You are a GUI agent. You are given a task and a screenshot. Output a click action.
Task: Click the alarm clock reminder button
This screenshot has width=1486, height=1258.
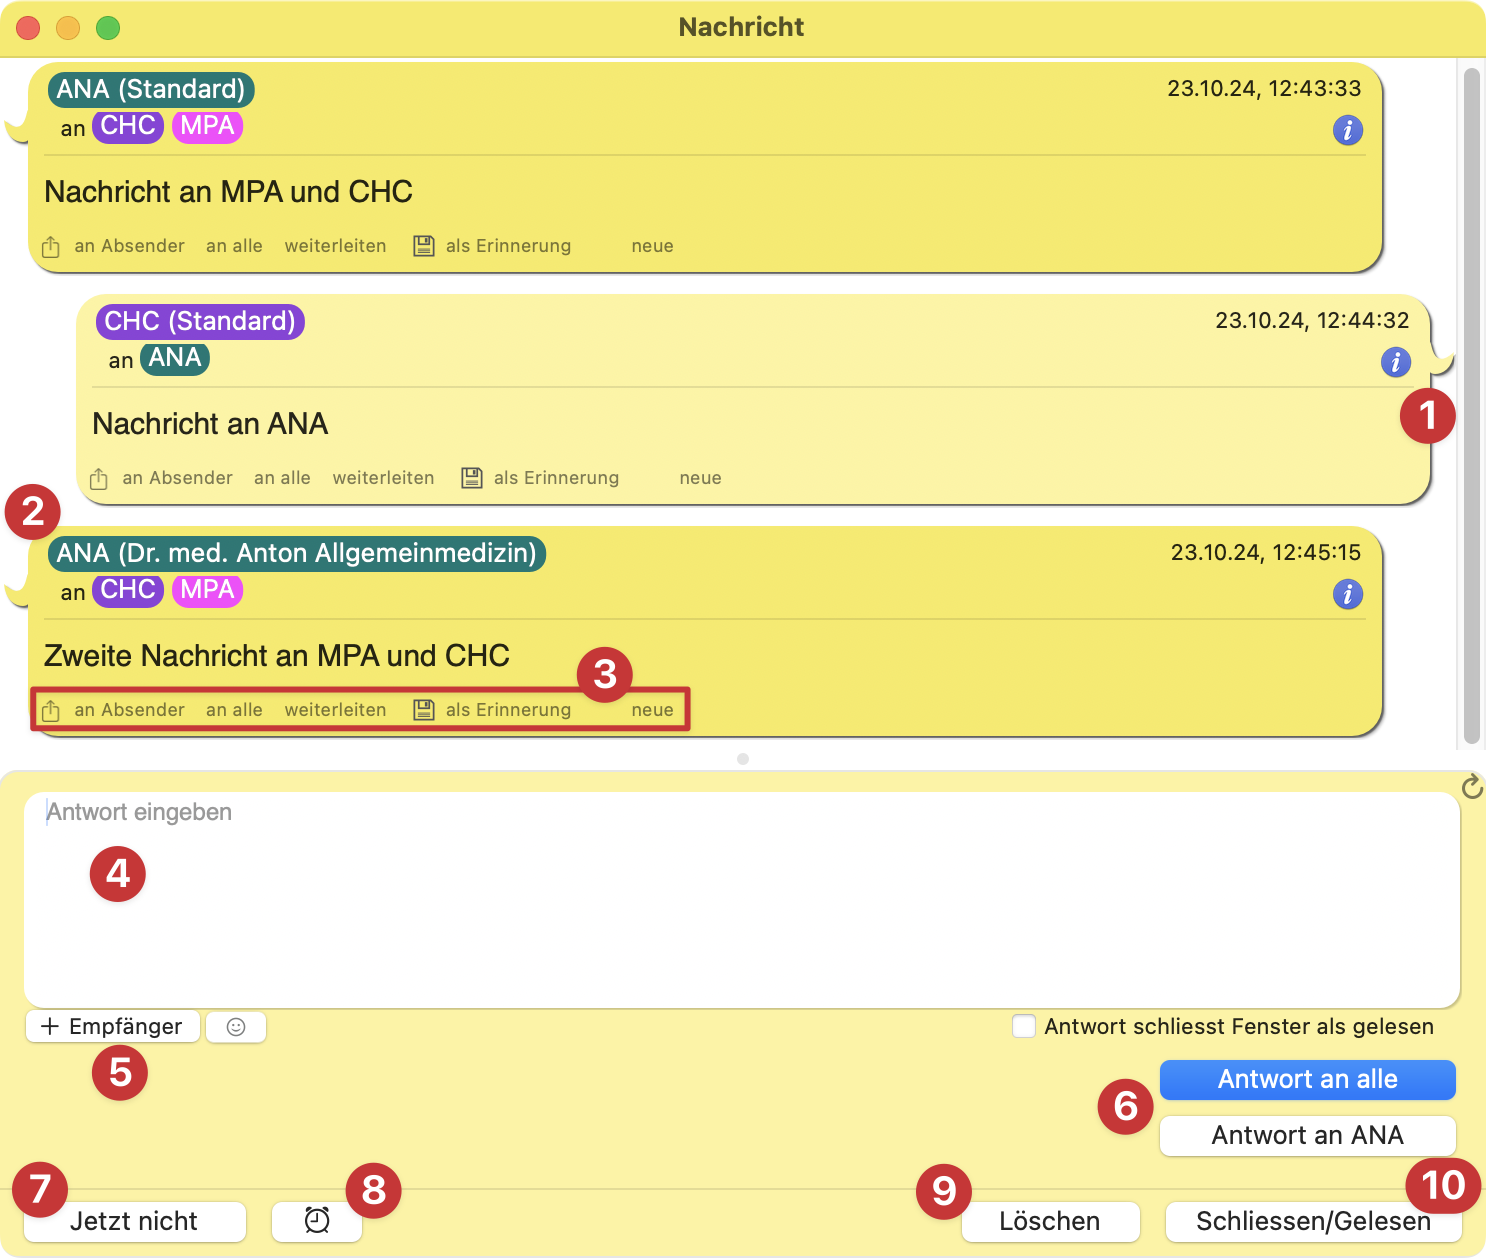click(x=317, y=1221)
